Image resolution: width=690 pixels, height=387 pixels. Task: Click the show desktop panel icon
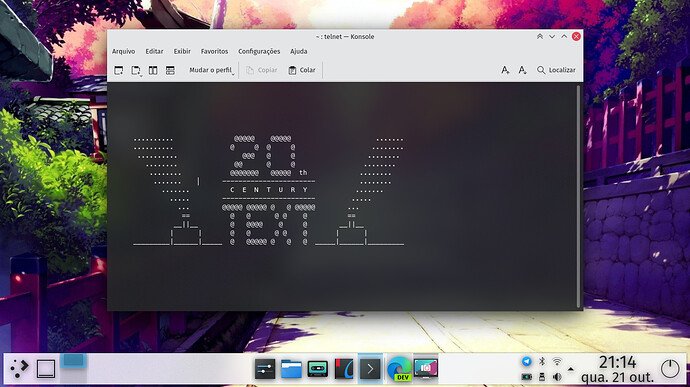pos(46,369)
